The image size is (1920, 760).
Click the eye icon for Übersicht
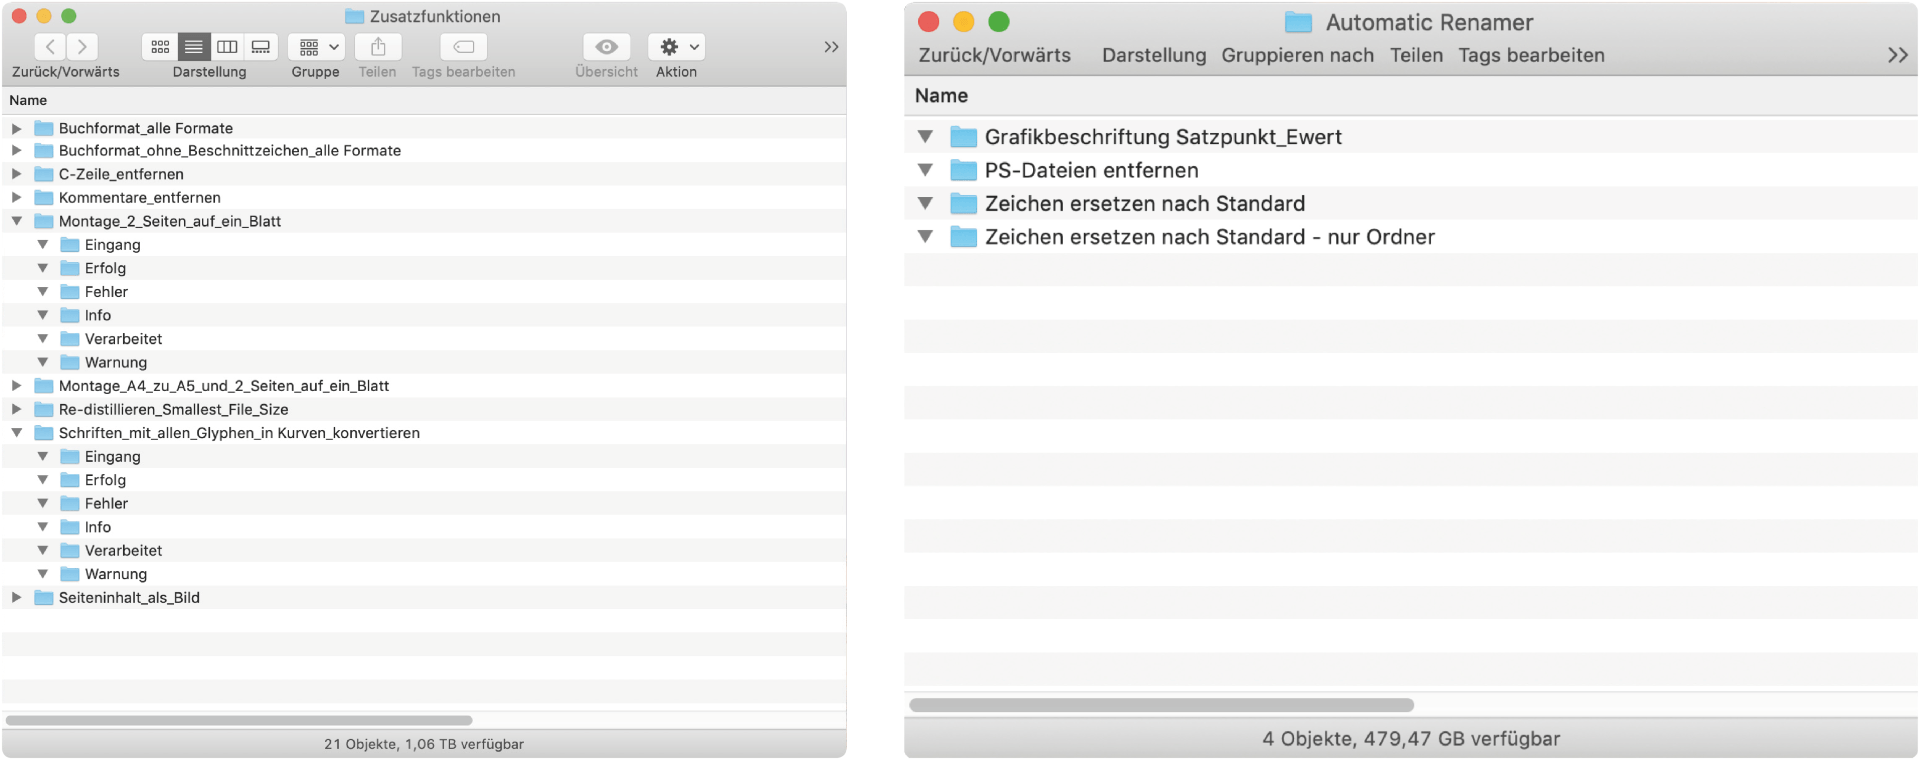[x=606, y=47]
